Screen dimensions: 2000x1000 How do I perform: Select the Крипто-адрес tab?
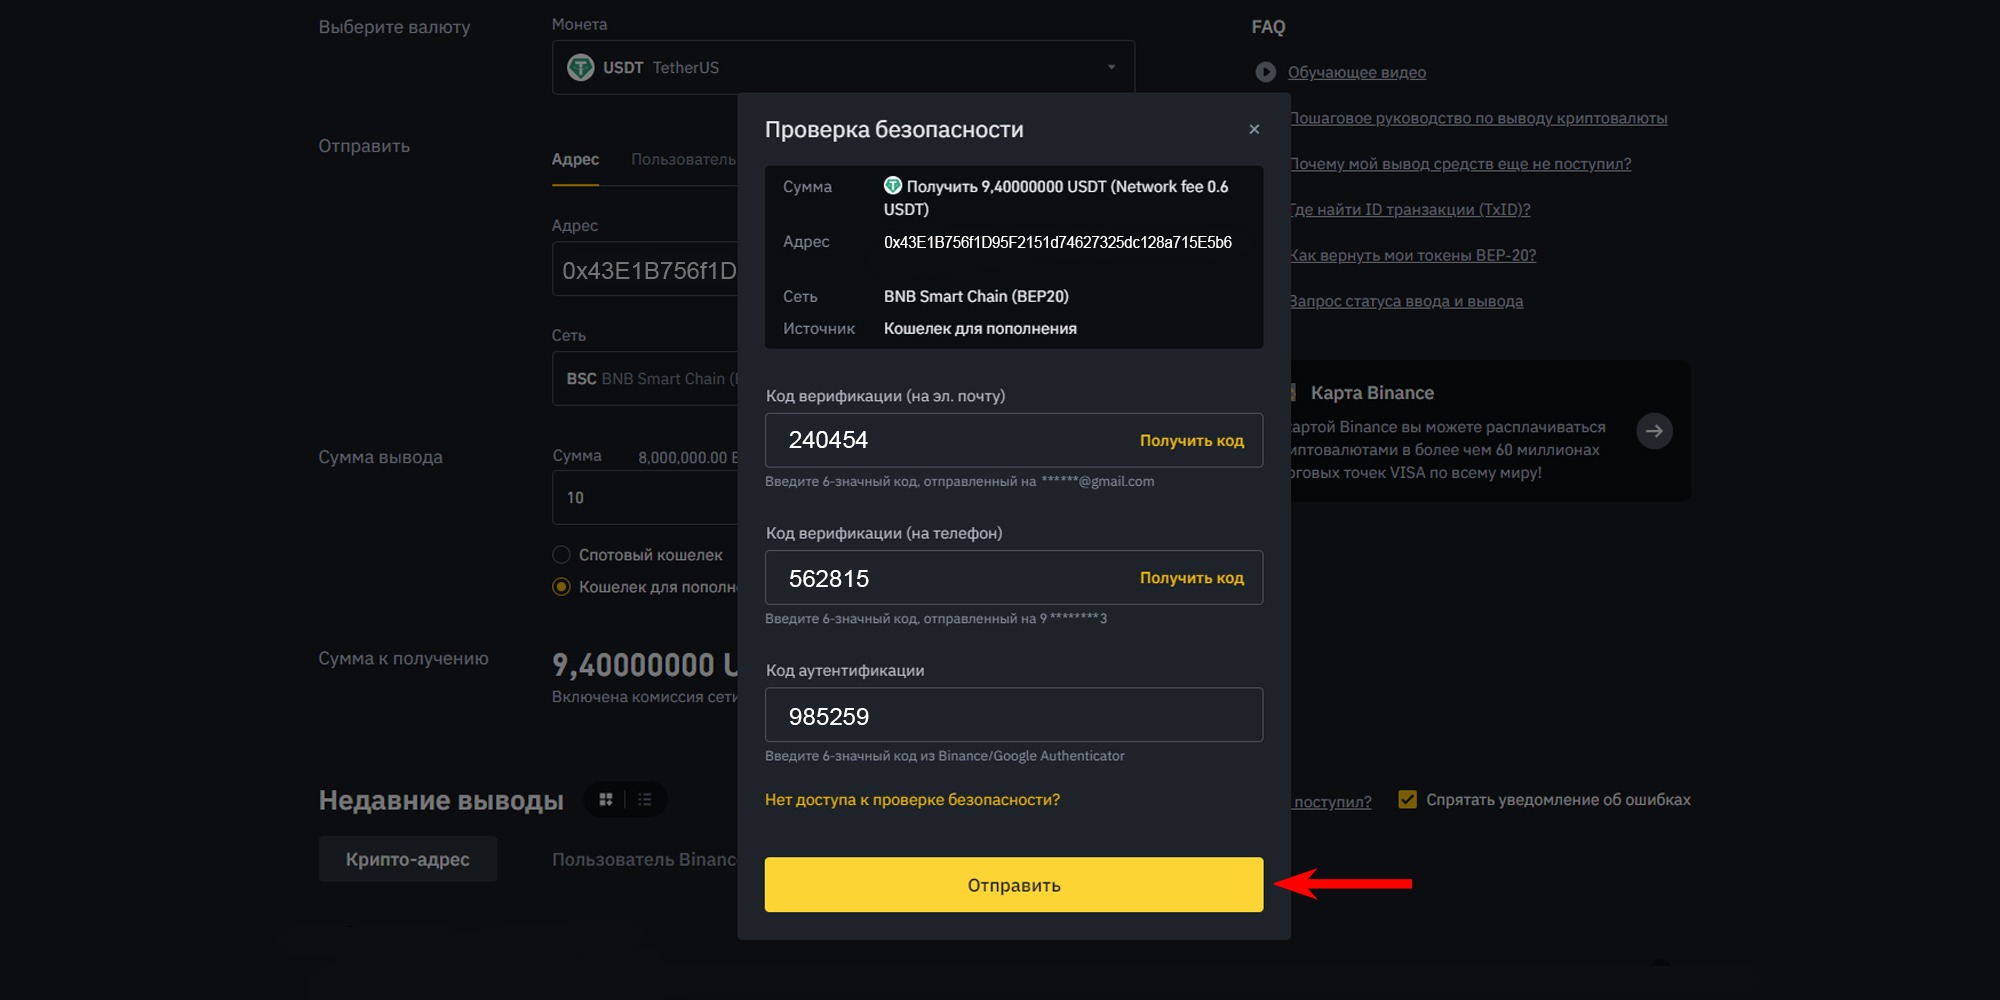(x=408, y=859)
